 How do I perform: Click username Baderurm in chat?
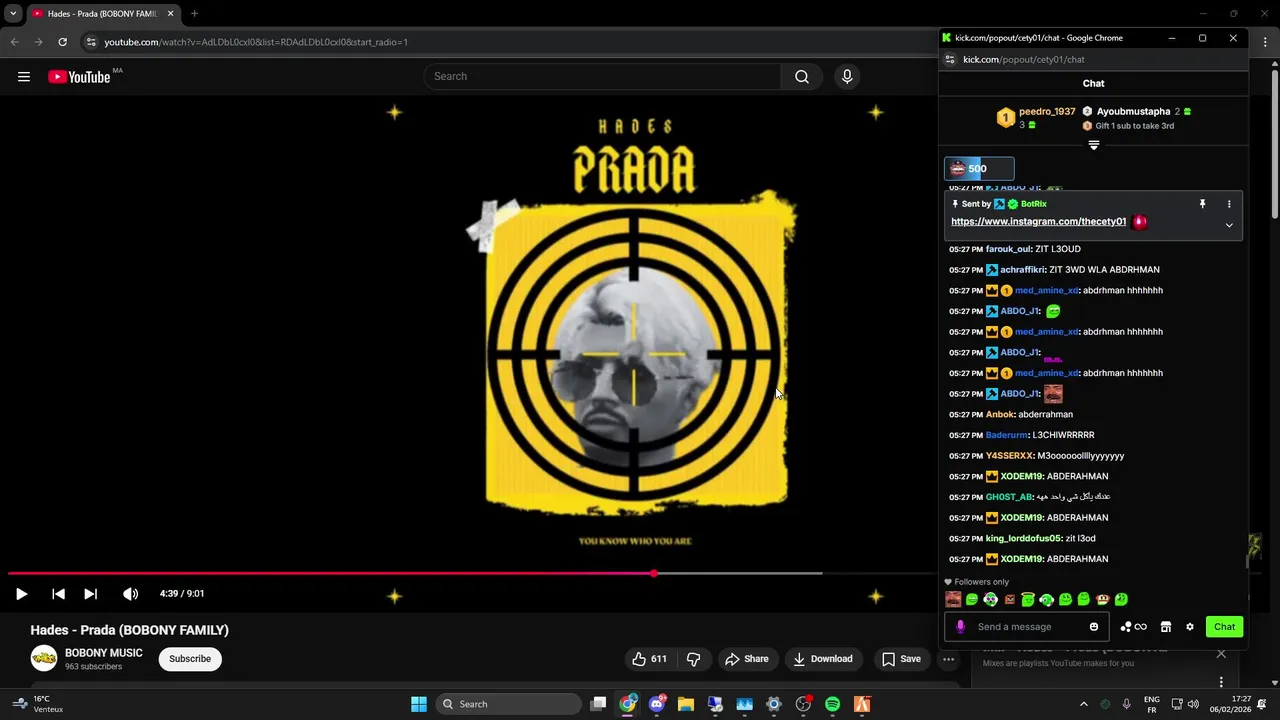(1006, 435)
